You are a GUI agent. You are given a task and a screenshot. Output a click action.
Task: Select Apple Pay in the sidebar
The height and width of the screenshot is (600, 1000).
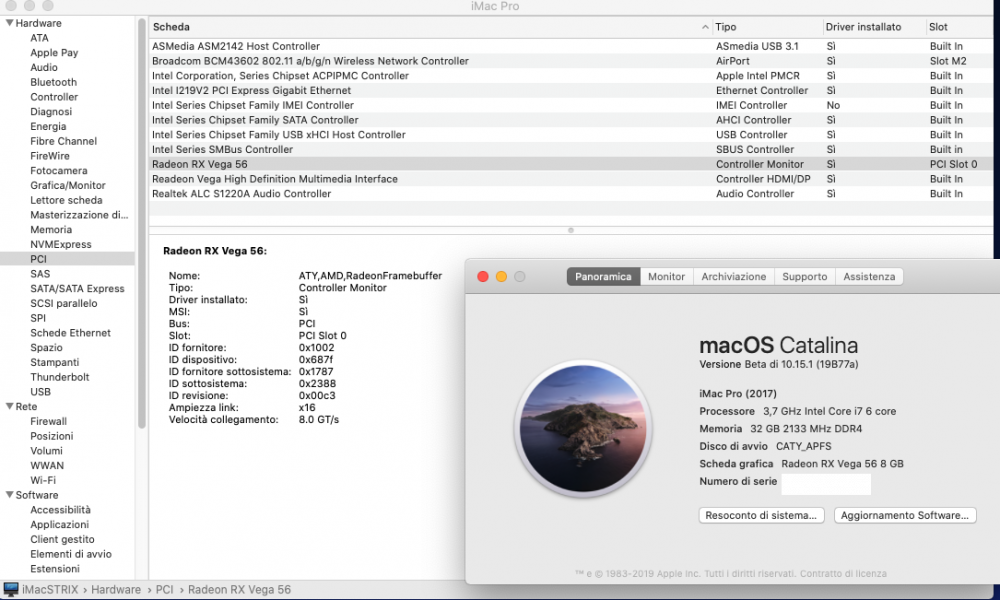54,52
